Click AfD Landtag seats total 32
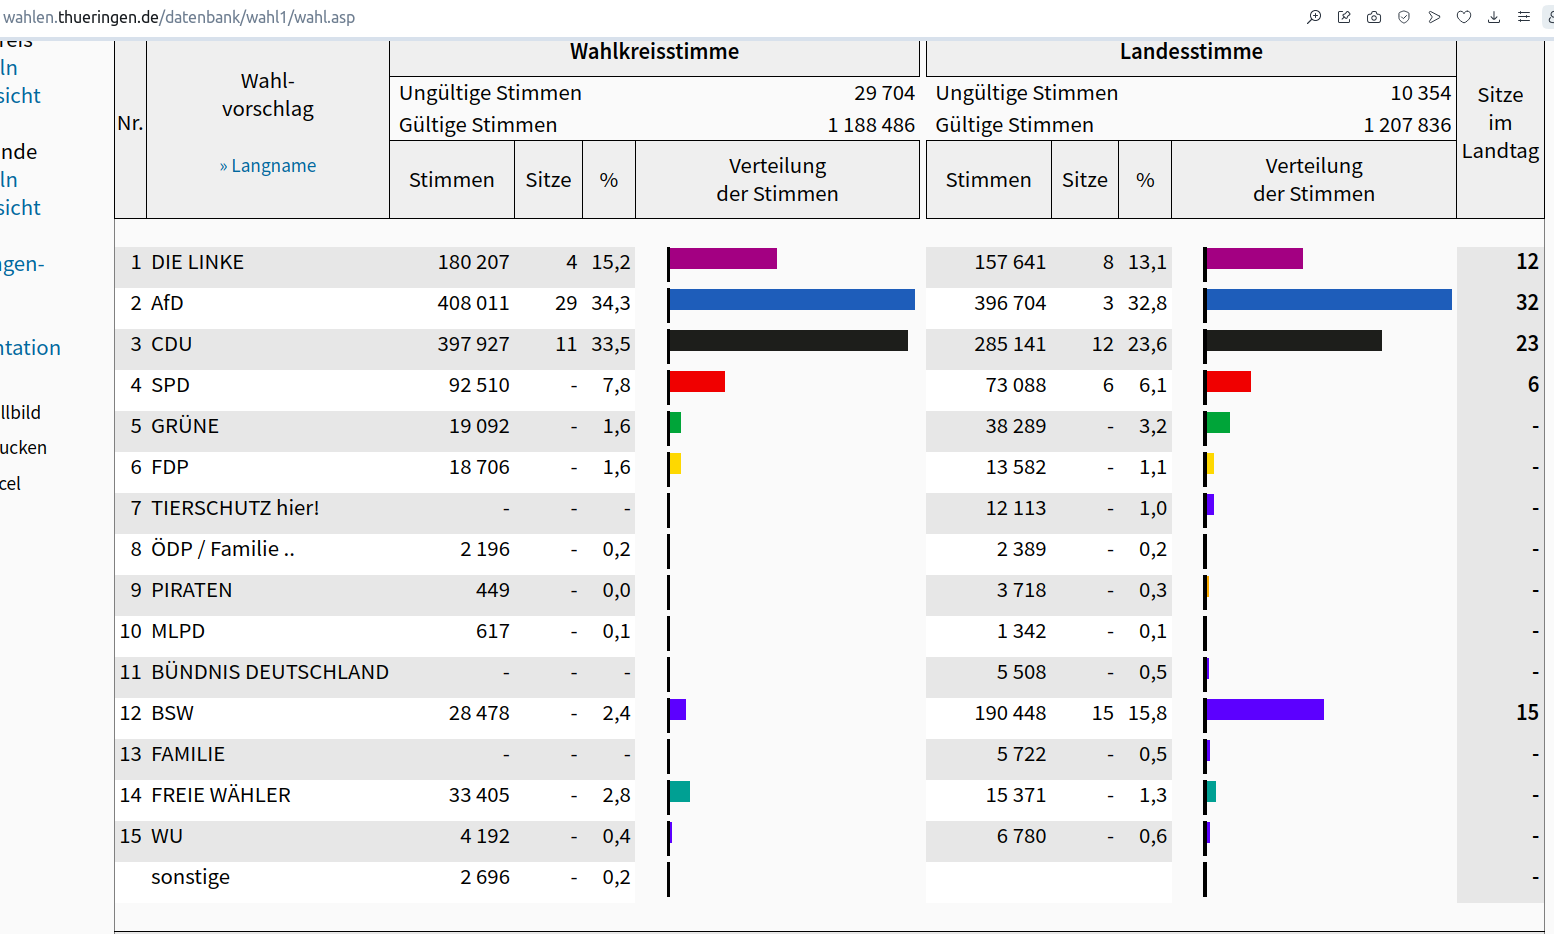1554x934 pixels. pyautogui.click(x=1527, y=302)
